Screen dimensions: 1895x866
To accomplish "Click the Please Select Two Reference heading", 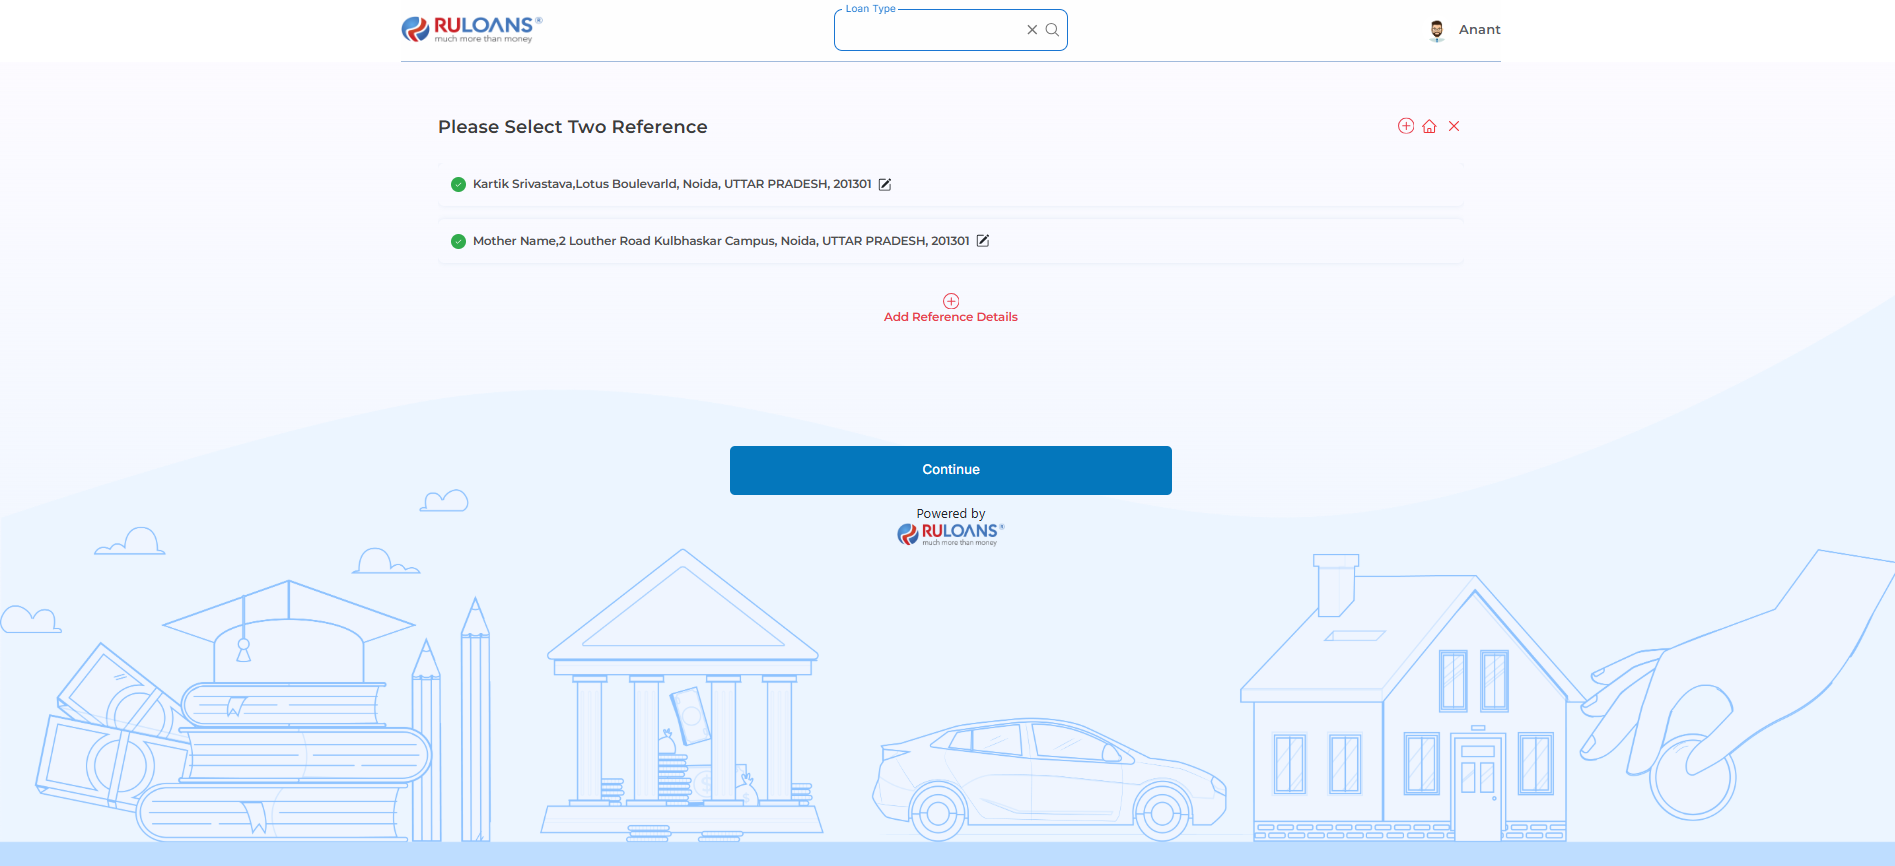I will pyautogui.click(x=573, y=127).
